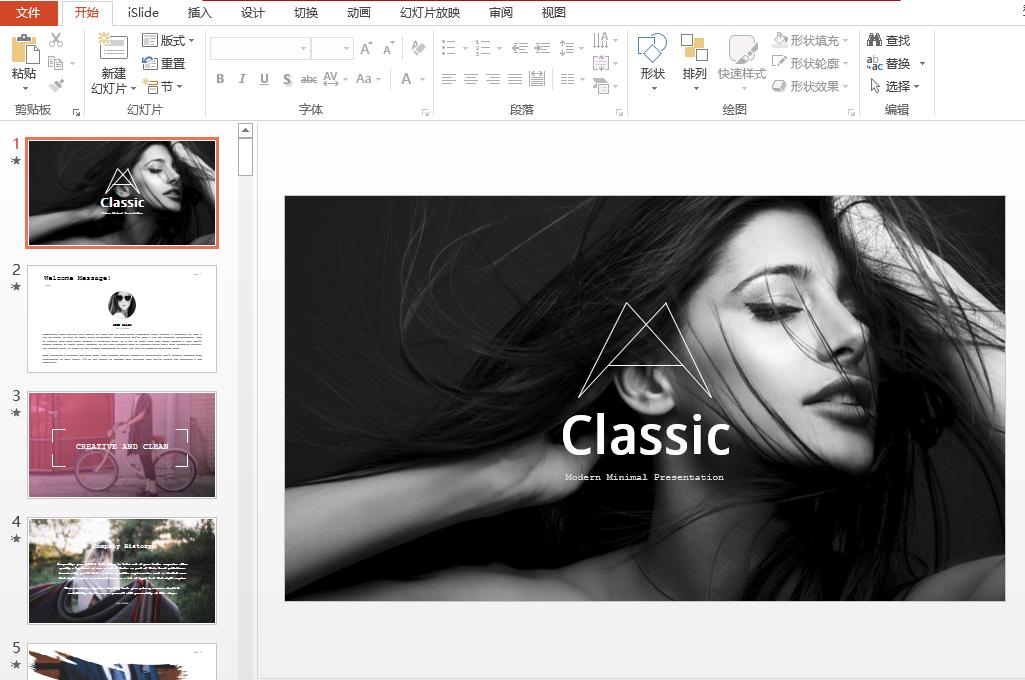The height and width of the screenshot is (680, 1025).
Task: Click the Format Painter brush icon
Action: pos(56,86)
